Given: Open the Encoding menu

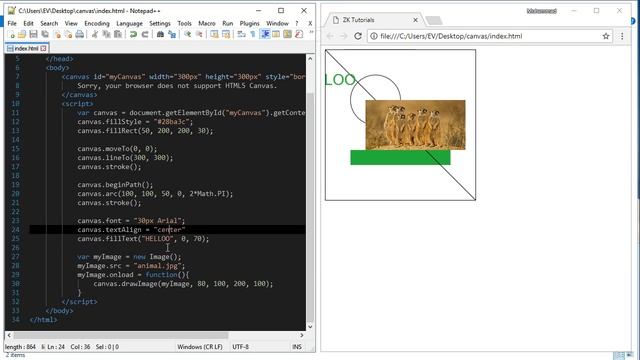Looking at the screenshot, I should click(97, 23).
